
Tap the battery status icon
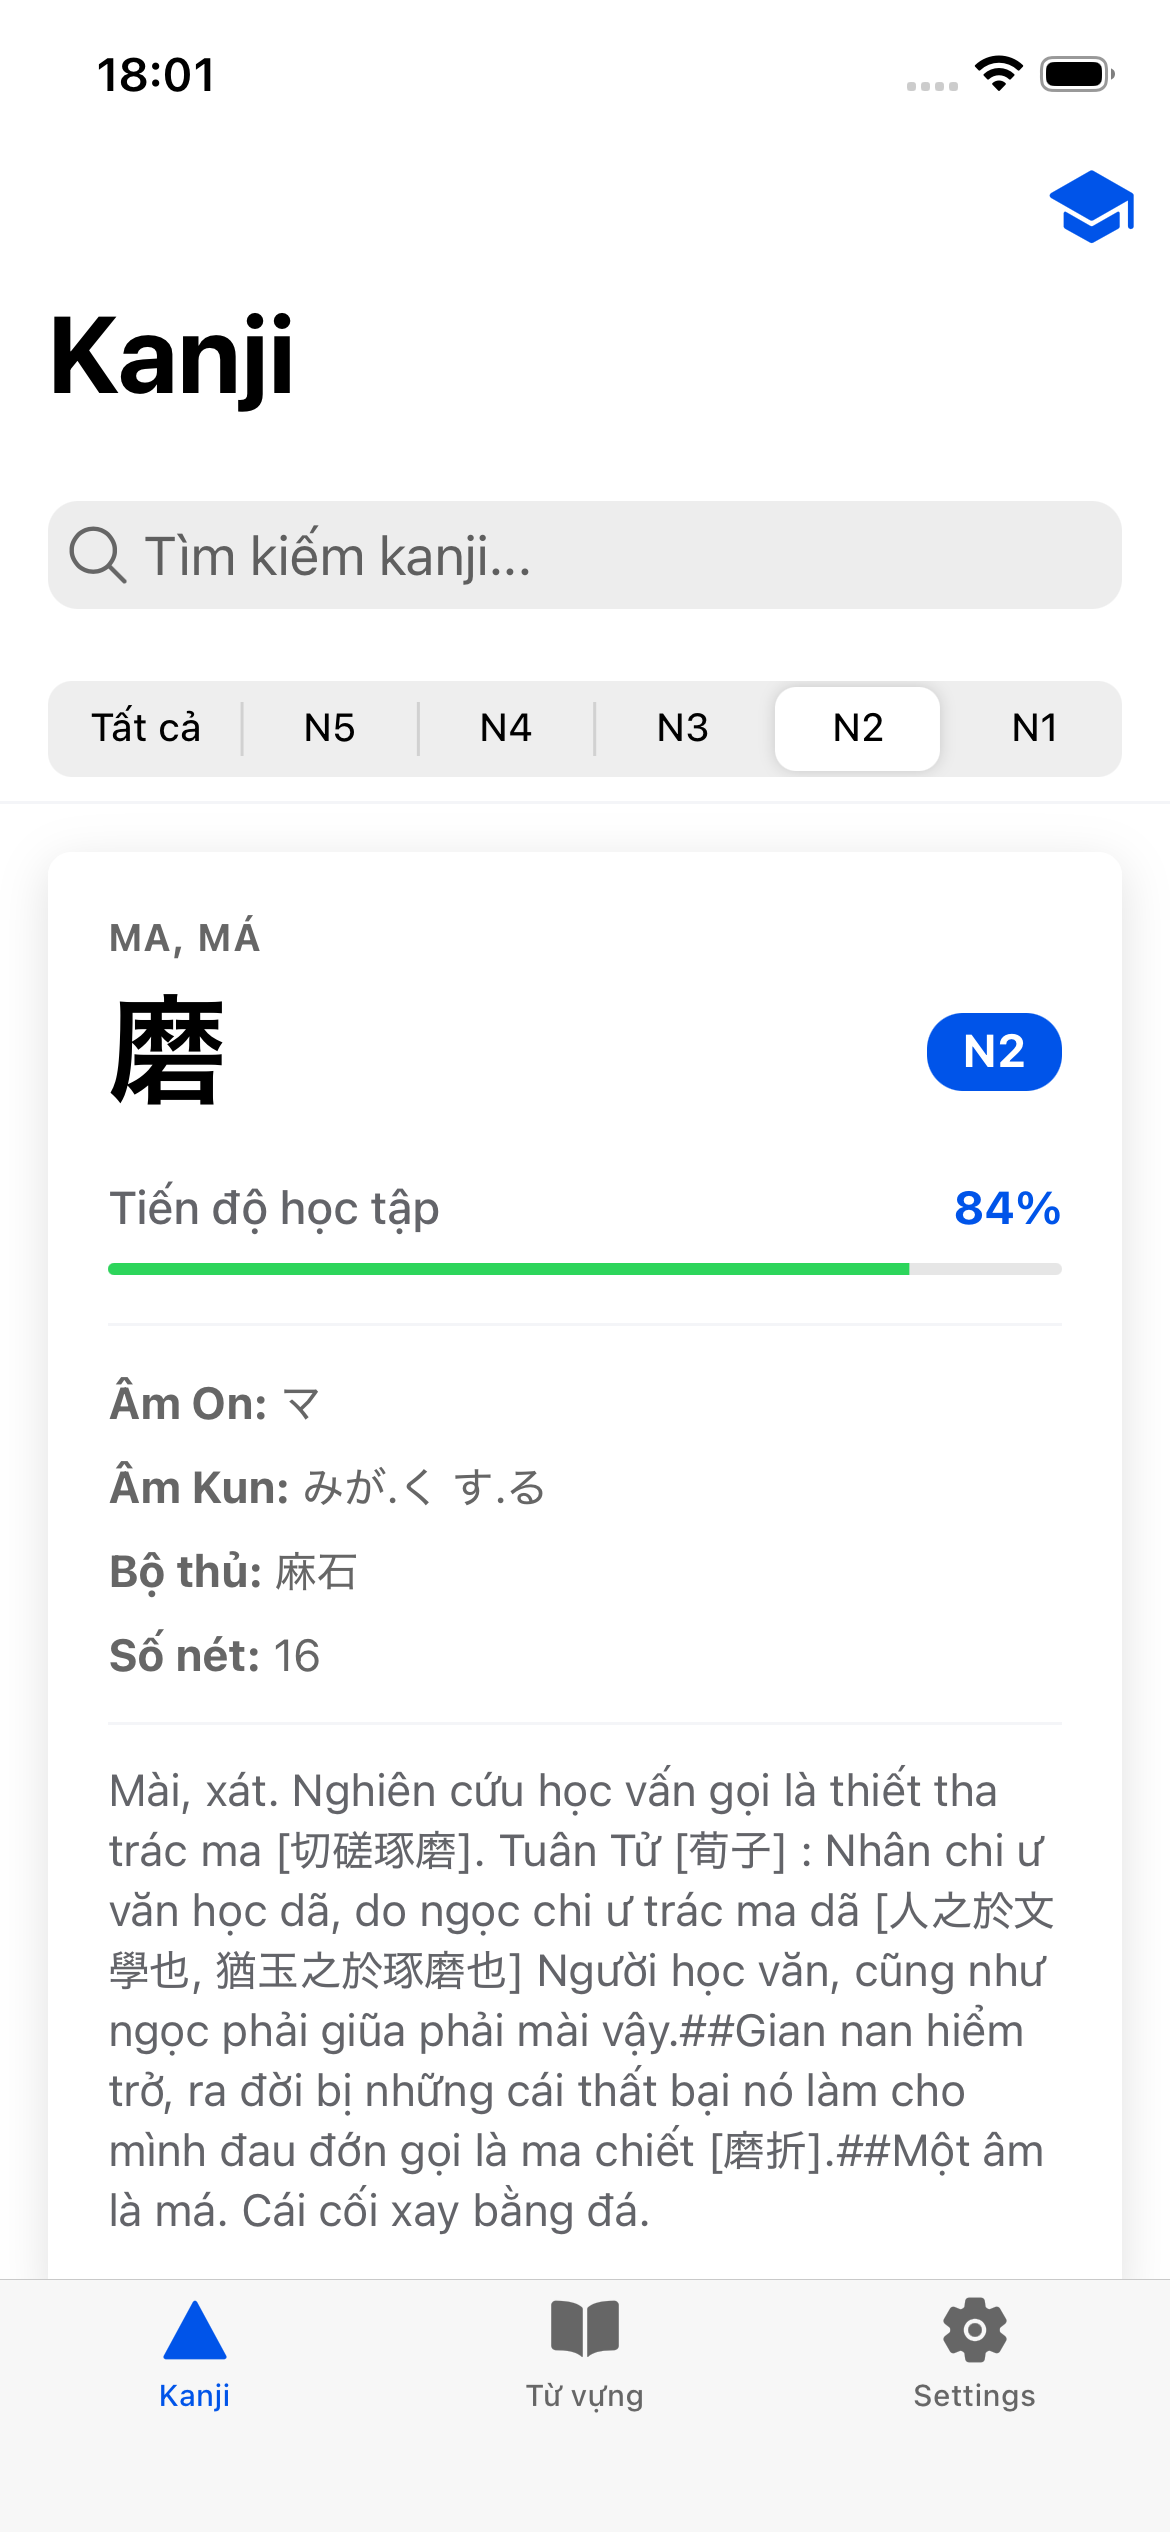[1077, 74]
